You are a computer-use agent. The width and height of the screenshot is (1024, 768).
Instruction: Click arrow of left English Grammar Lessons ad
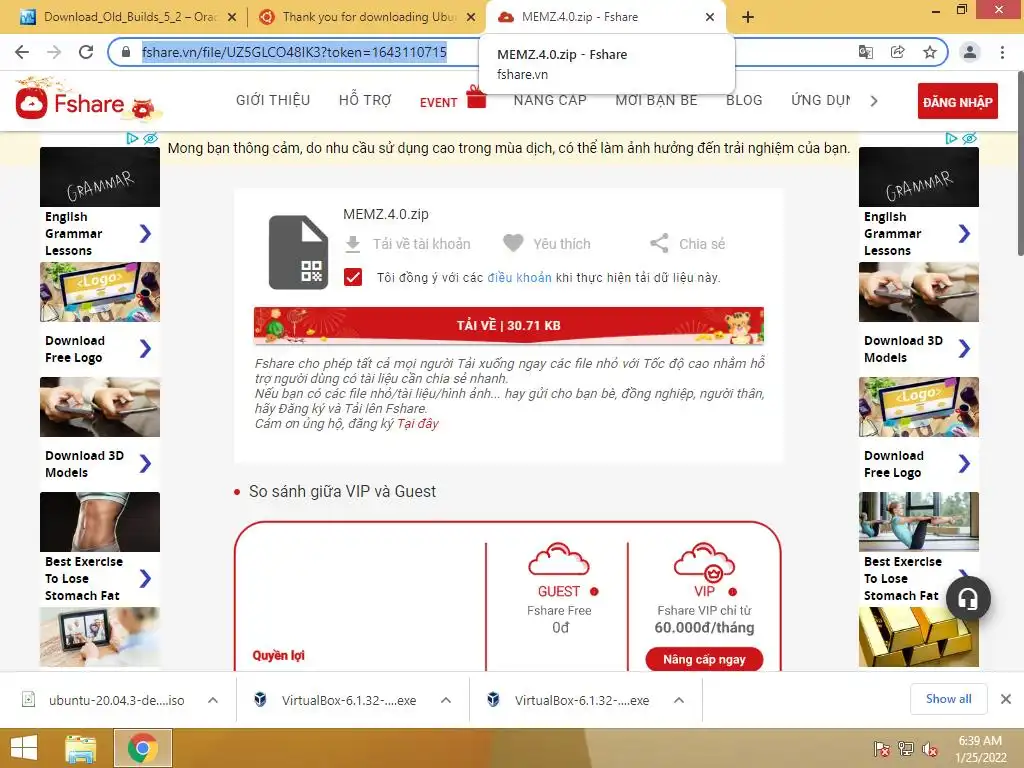point(146,233)
